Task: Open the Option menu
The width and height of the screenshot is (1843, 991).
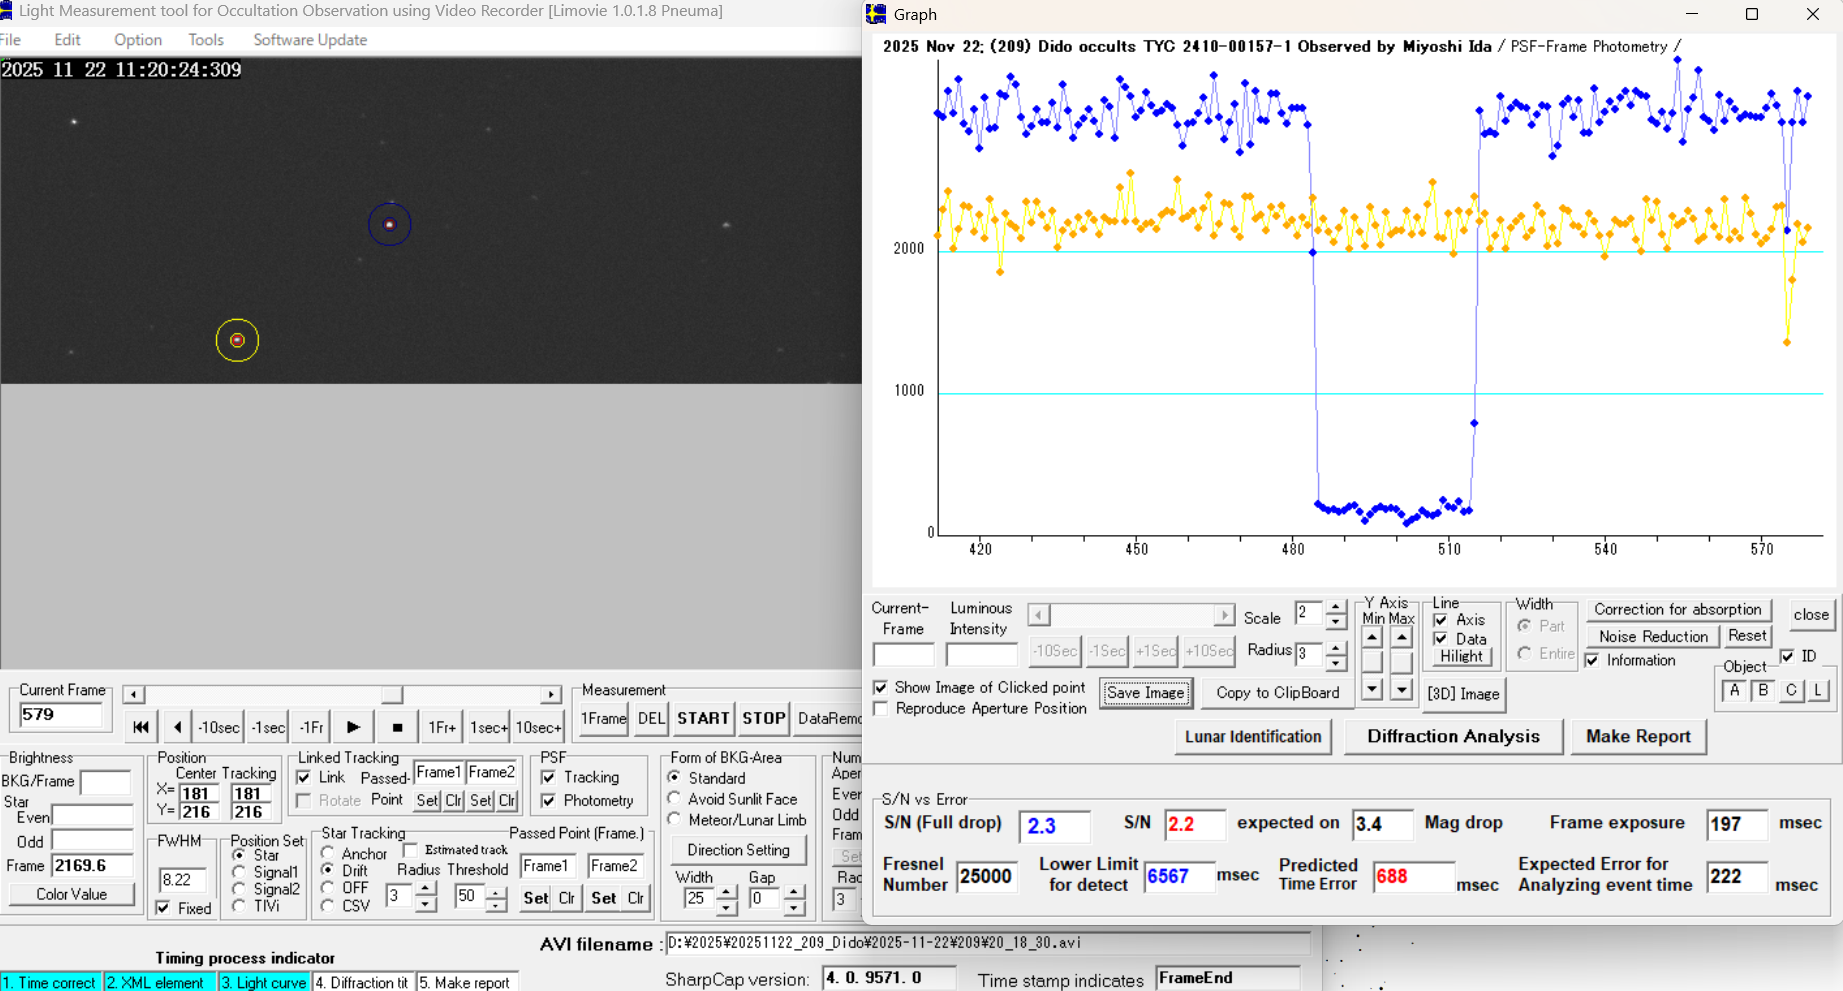Action: point(137,40)
